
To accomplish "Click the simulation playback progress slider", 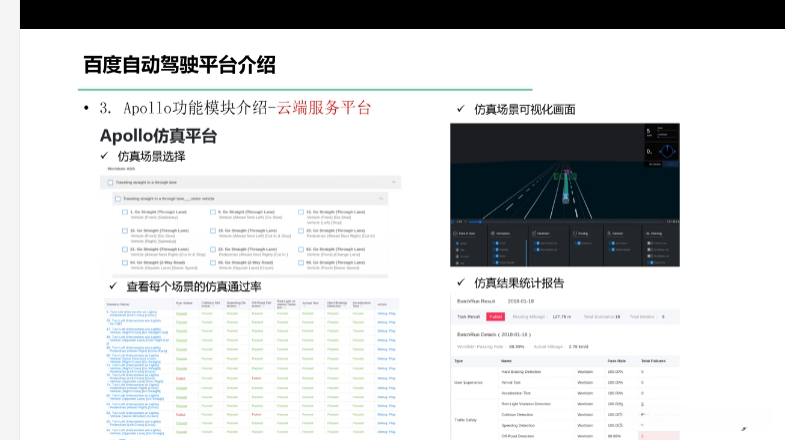I will pyautogui.click(x=566, y=221).
